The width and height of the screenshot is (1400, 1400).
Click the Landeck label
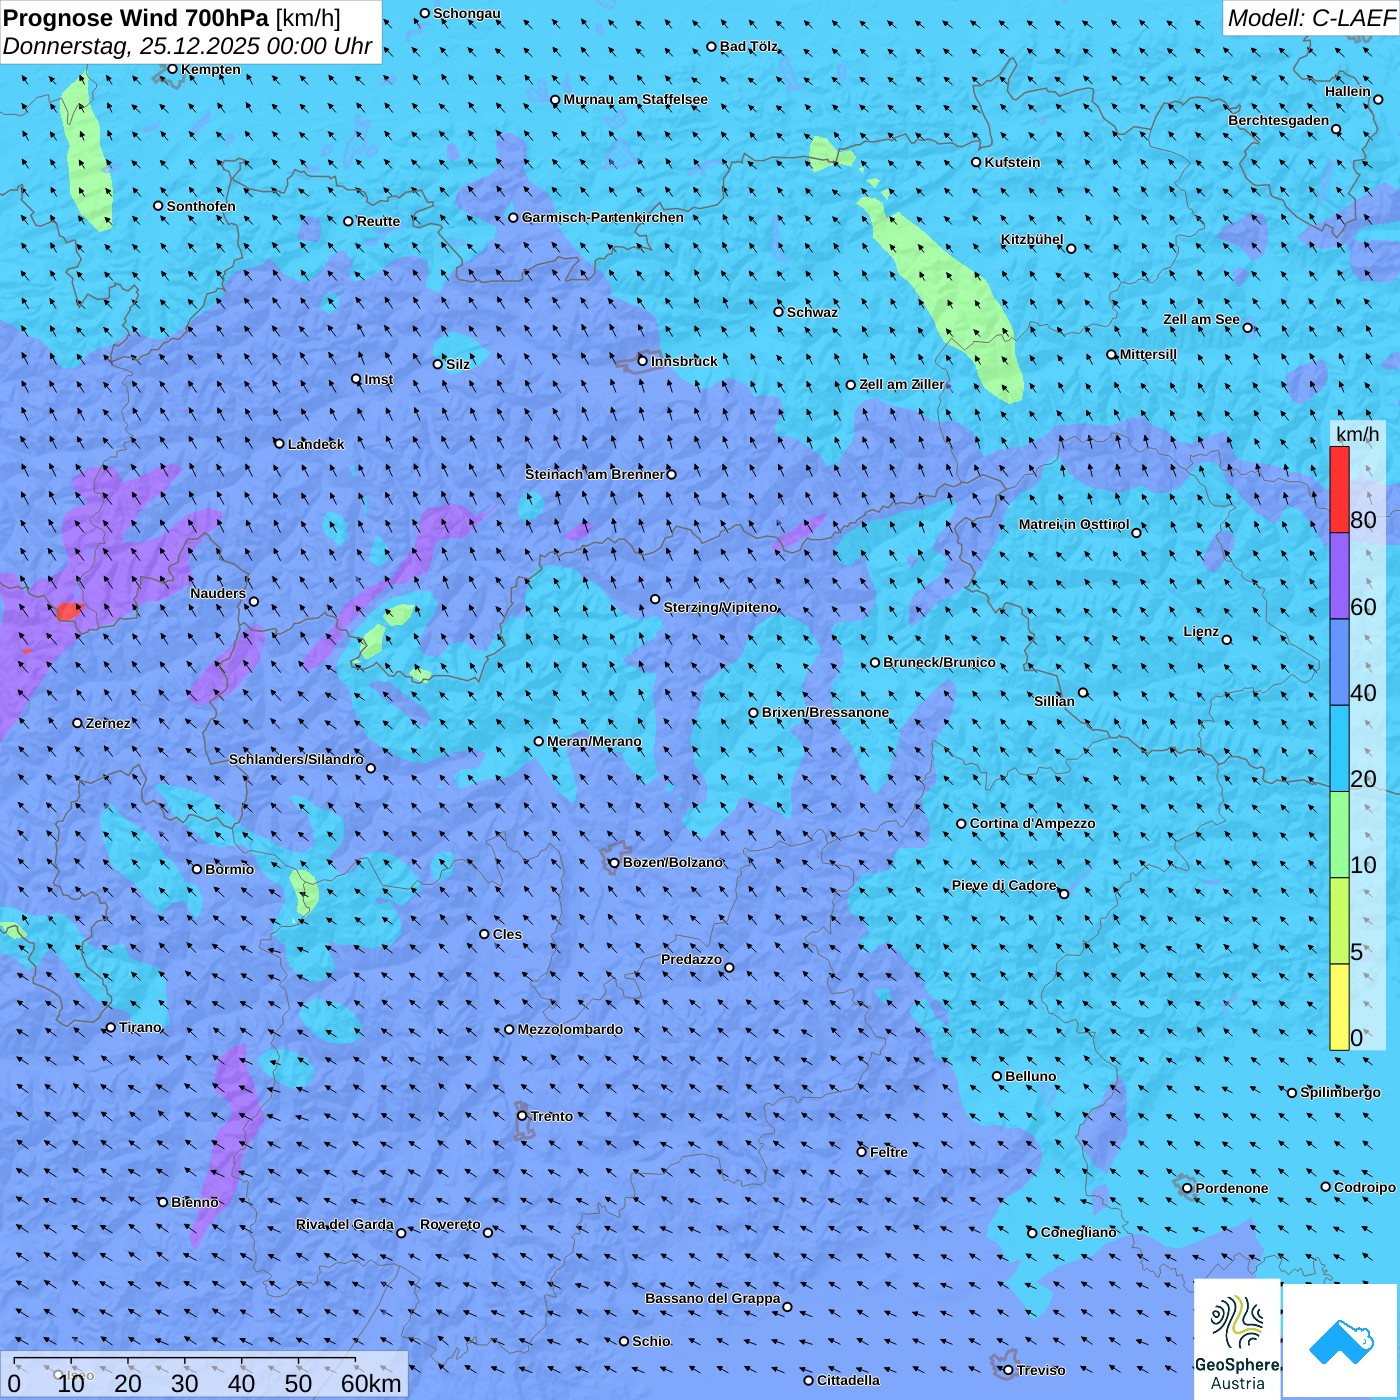tap(316, 444)
